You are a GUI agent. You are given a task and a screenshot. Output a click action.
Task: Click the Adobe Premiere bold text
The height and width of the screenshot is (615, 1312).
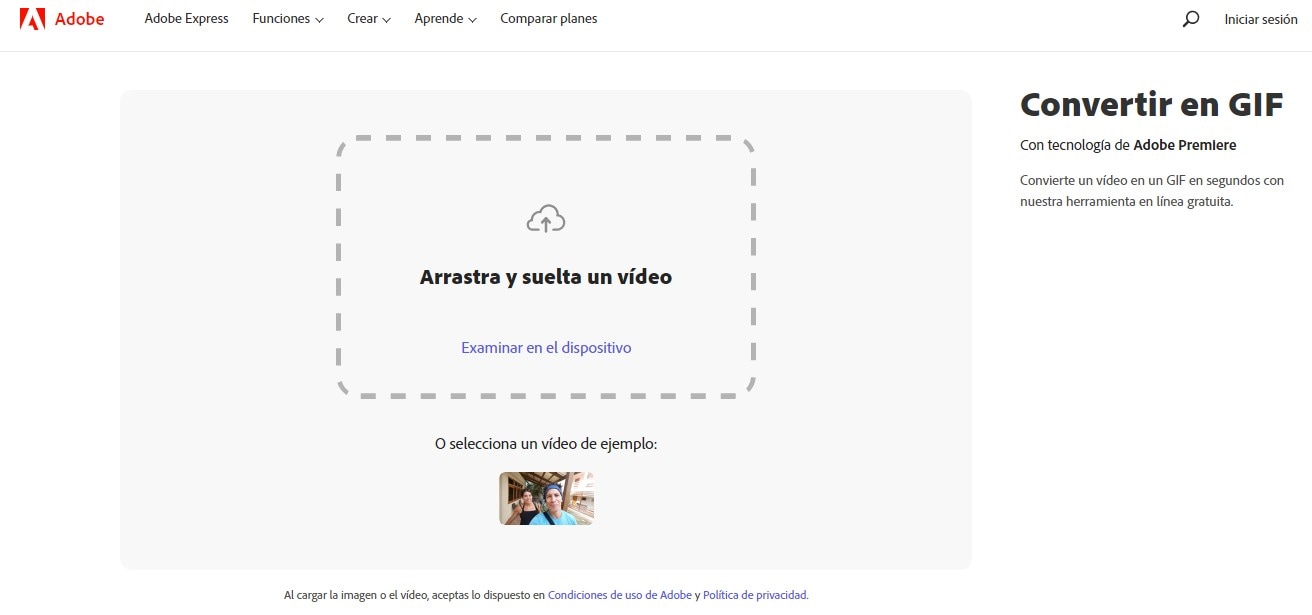[x=1185, y=145]
